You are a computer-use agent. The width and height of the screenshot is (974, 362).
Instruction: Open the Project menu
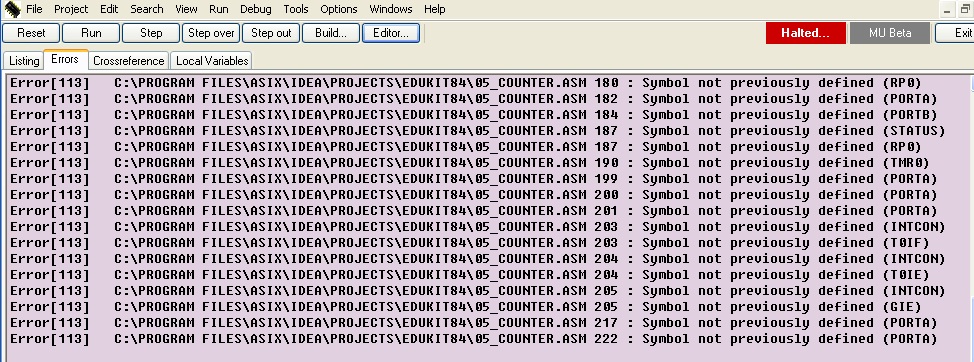[71, 9]
